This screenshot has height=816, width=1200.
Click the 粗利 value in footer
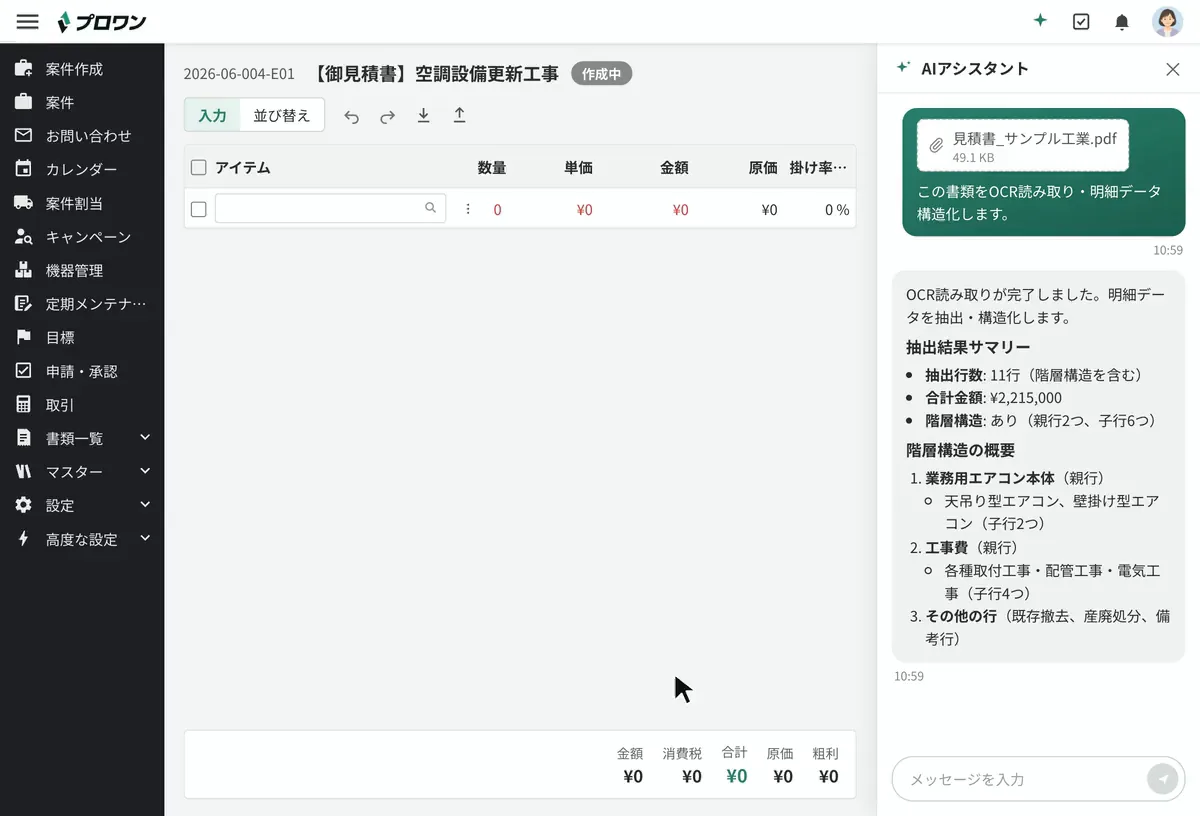[828, 776]
